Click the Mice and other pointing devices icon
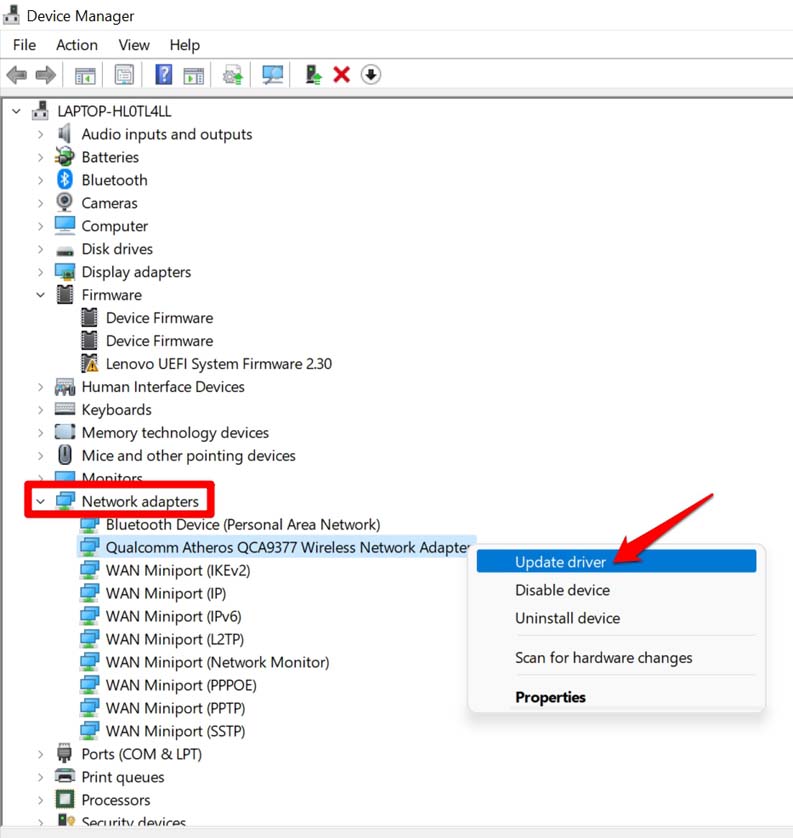This screenshot has width=793, height=838. (65, 455)
